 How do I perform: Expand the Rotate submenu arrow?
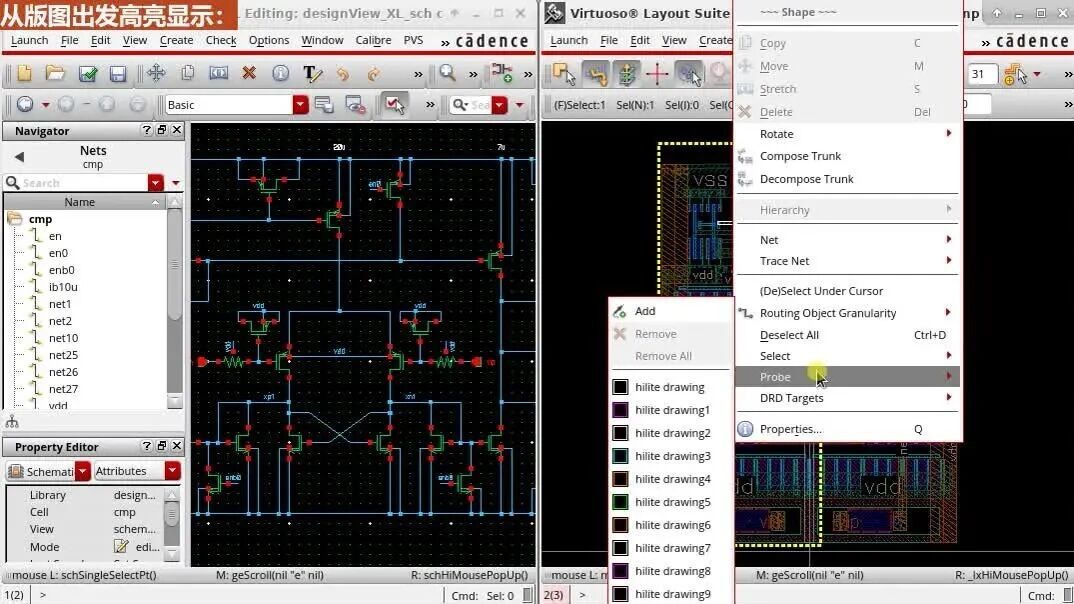949,134
